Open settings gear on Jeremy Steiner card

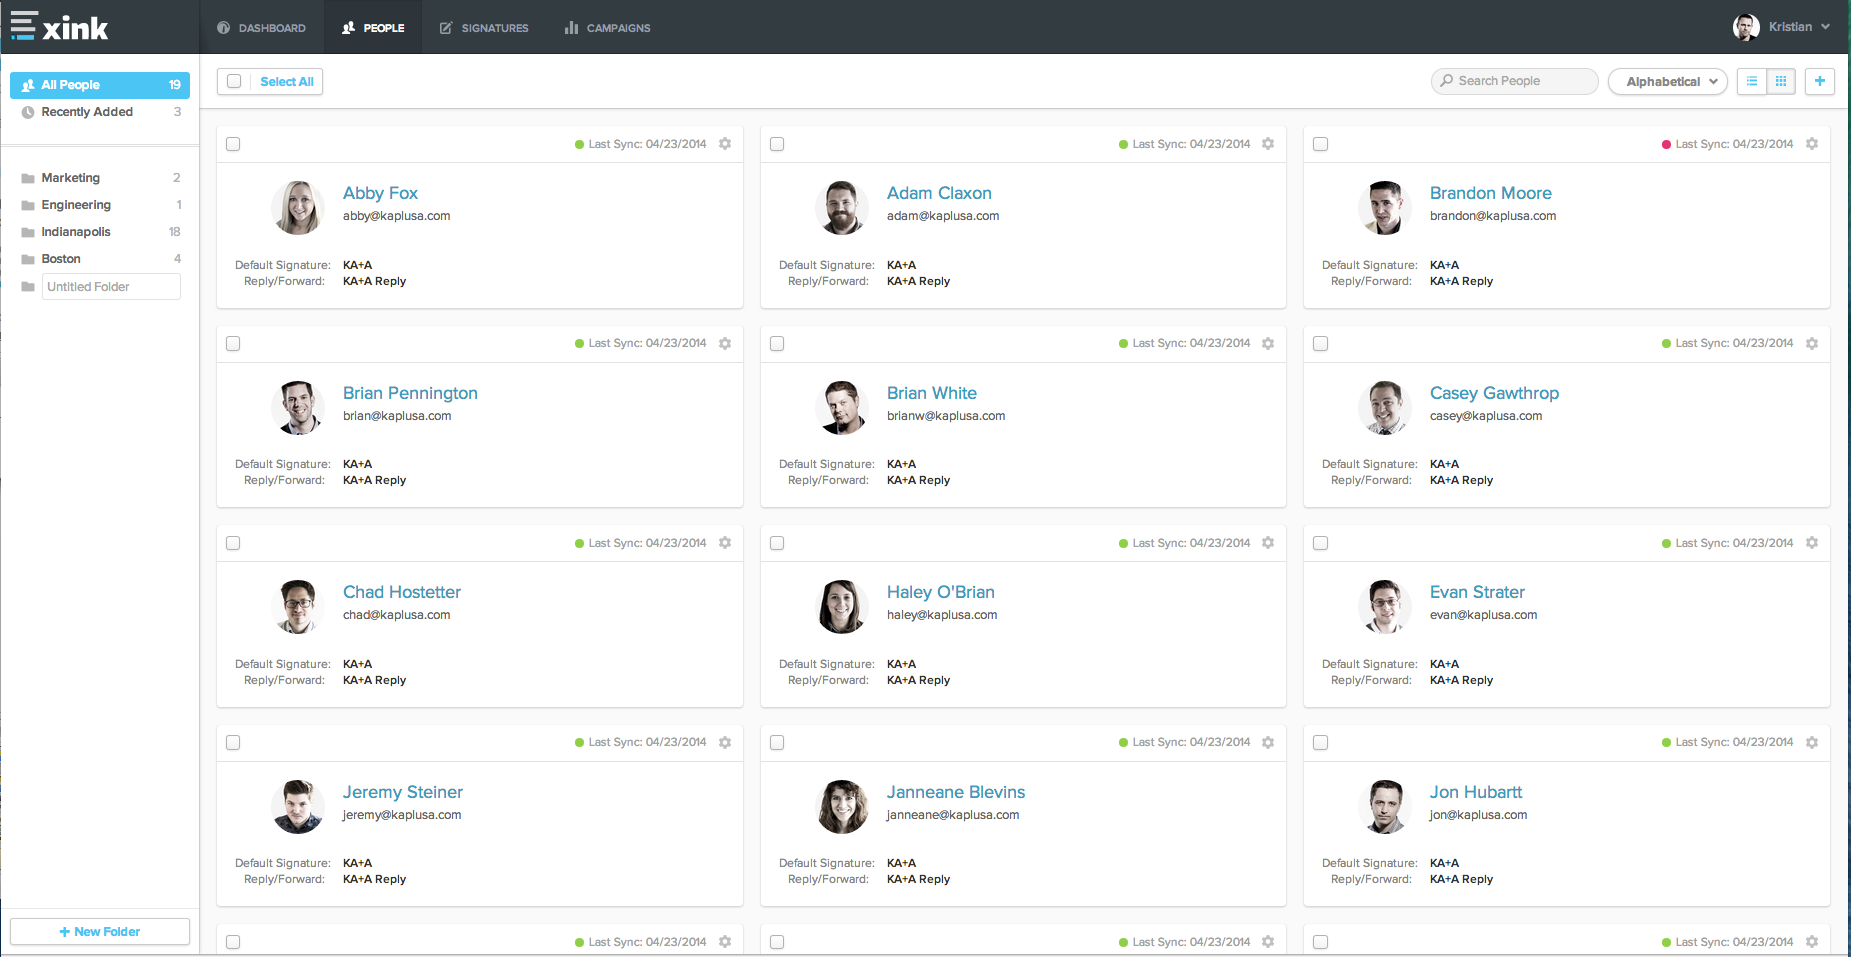click(x=725, y=742)
